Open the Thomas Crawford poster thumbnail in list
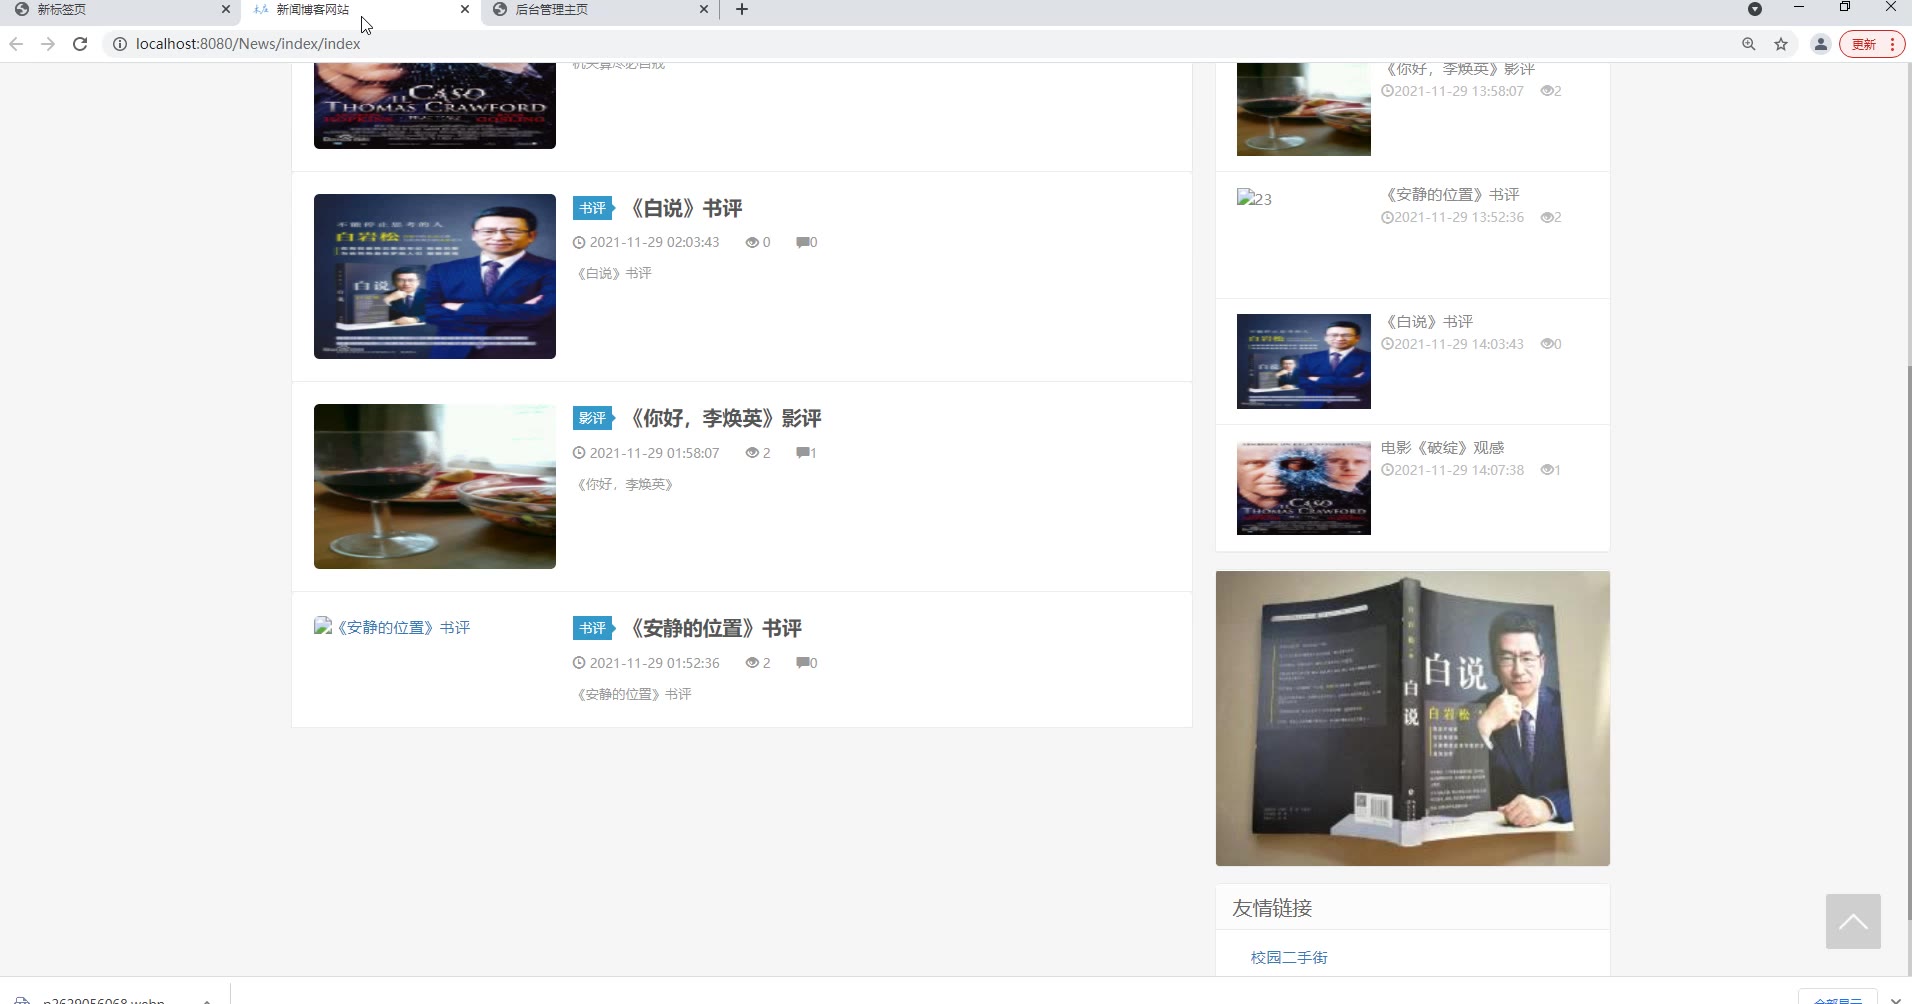 [x=435, y=106]
